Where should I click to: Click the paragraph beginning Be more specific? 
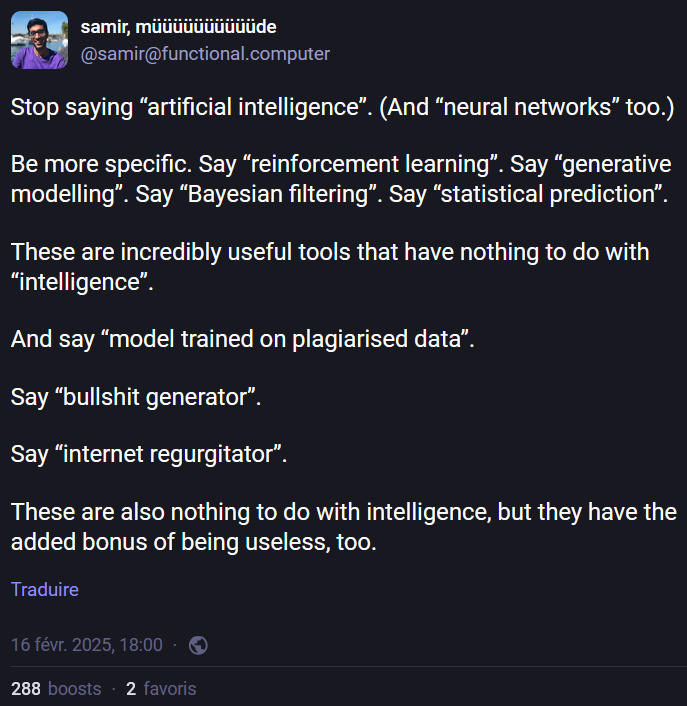pyautogui.click(x=341, y=179)
